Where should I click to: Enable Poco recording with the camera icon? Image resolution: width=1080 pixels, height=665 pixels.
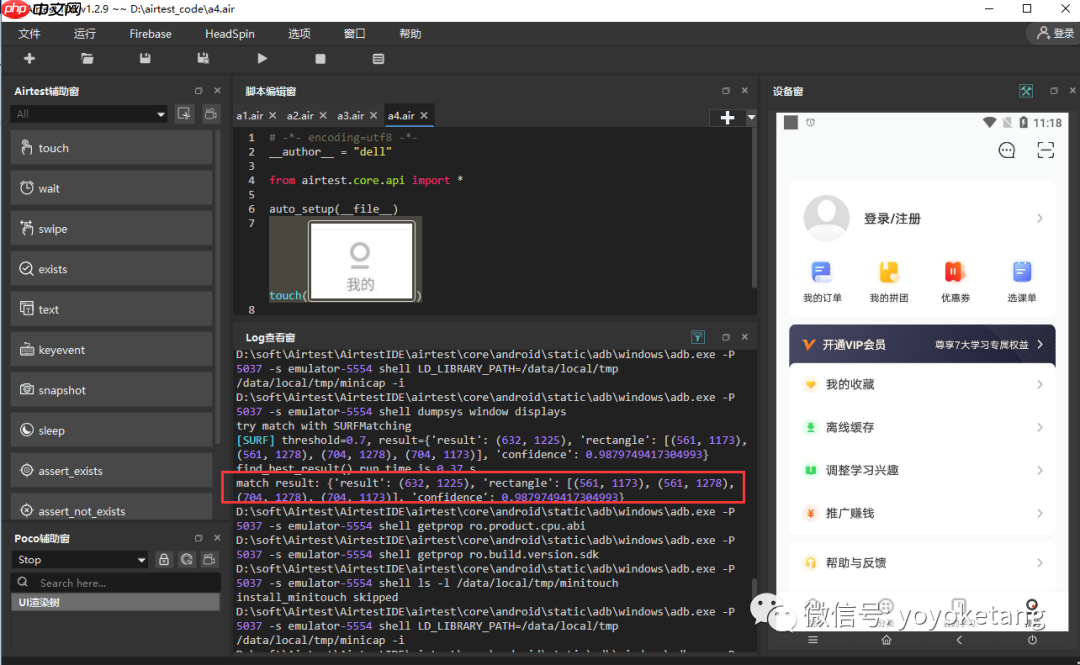(x=209, y=559)
